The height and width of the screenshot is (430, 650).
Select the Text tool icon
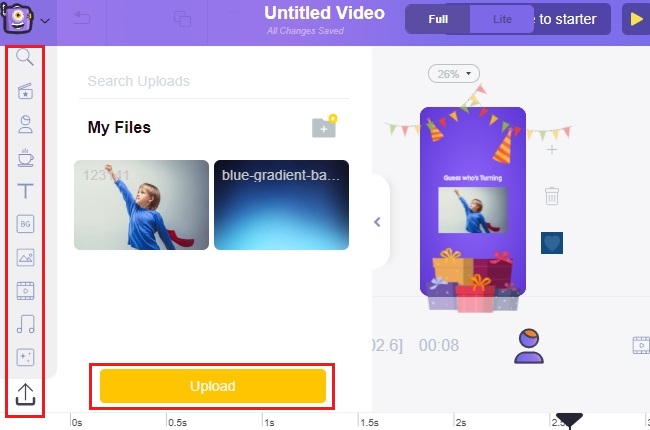[x=25, y=191]
